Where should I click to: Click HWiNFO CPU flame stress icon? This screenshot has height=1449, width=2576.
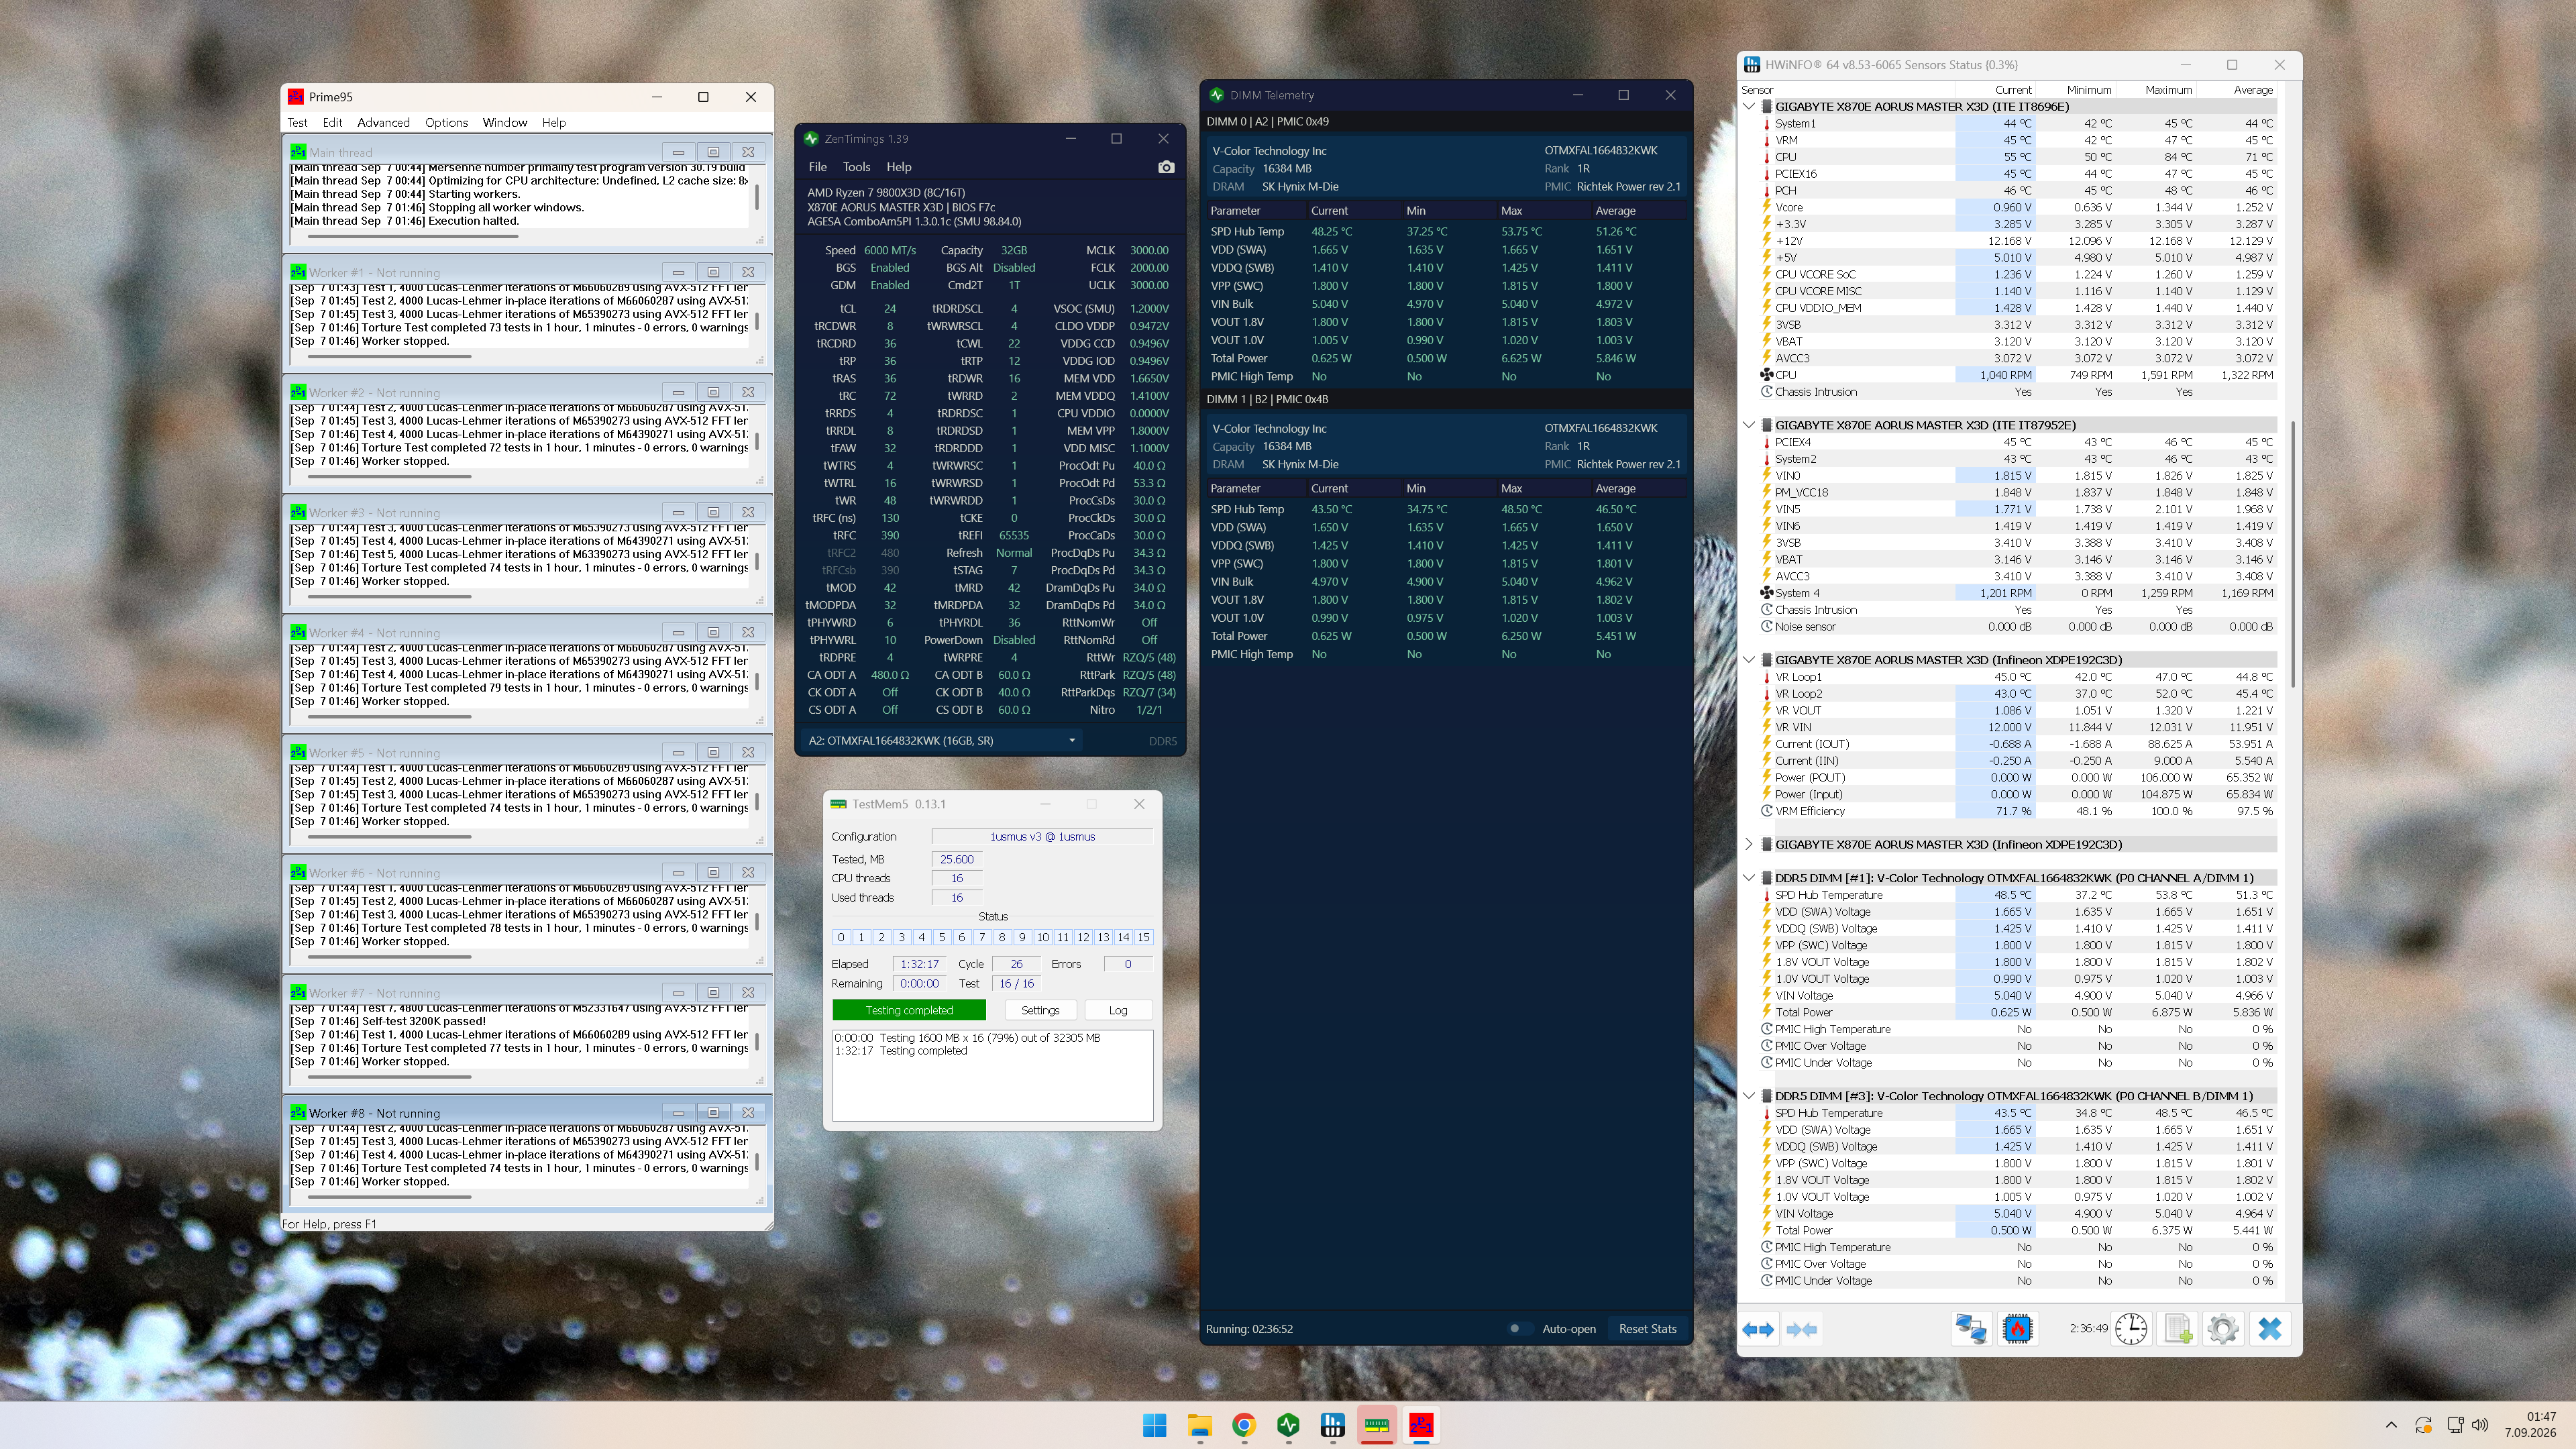[2018, 1329]
